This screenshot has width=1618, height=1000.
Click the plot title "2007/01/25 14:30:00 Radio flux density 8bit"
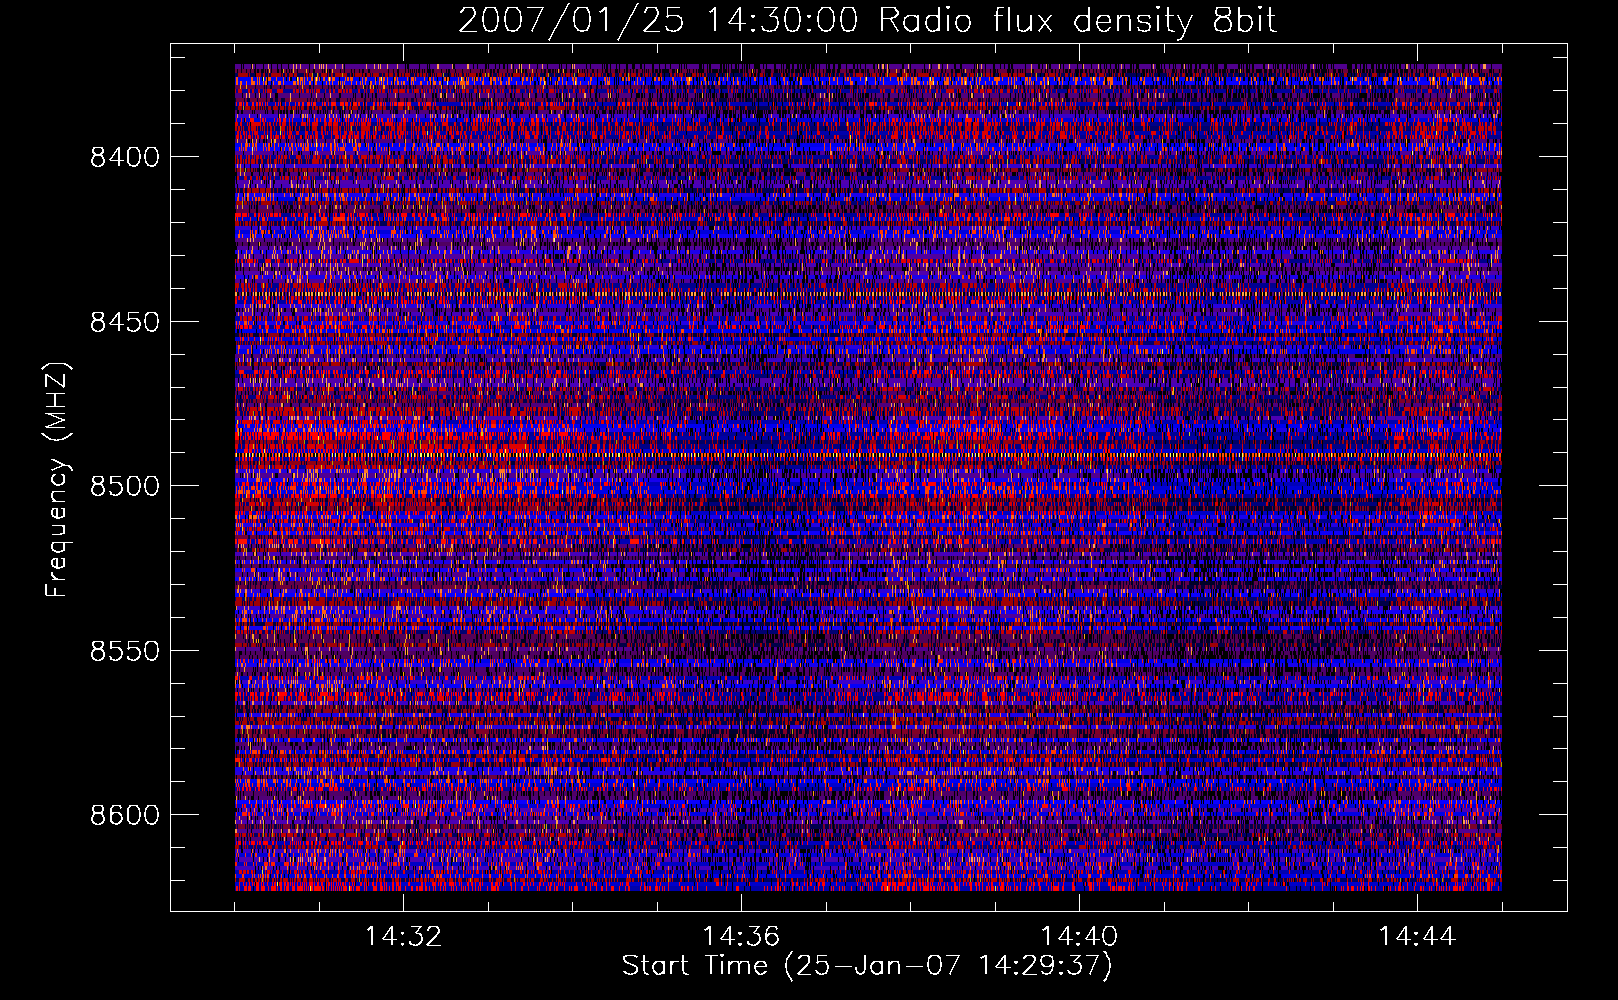(867, 20)
